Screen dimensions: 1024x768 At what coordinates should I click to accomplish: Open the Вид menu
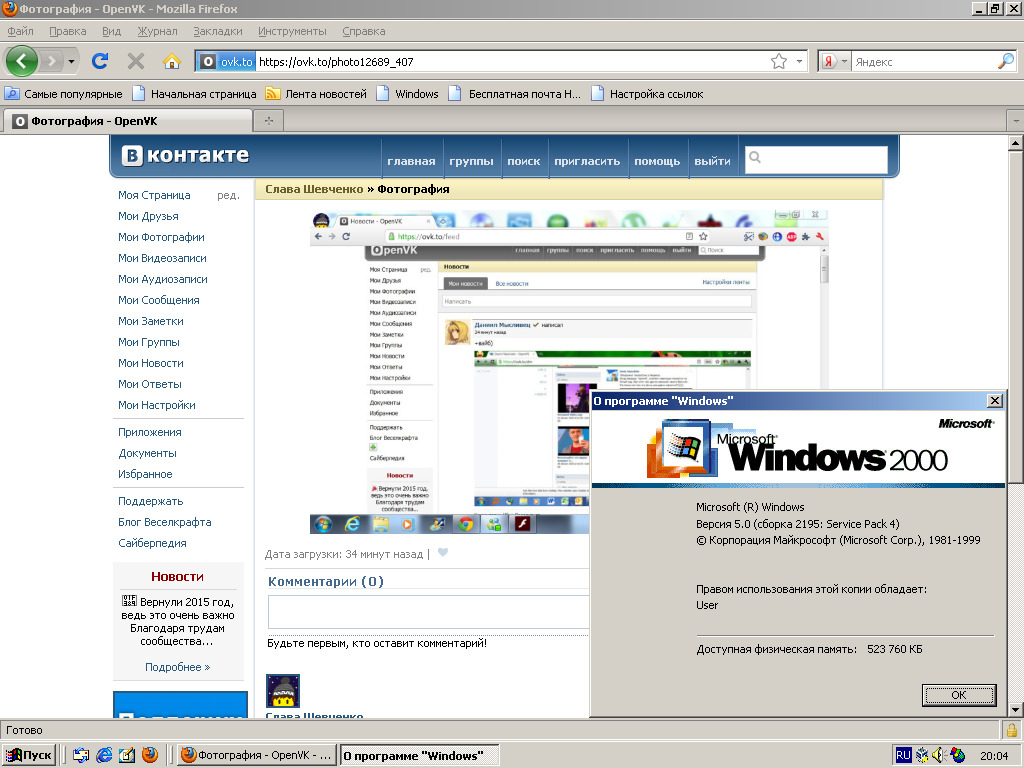click(111, 31)
